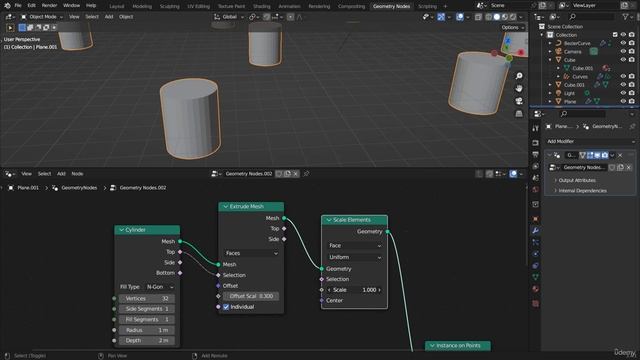This screenshot has width=640, height=360.
Task: Select material preview shading icon
Action: (x=505, y=17)
